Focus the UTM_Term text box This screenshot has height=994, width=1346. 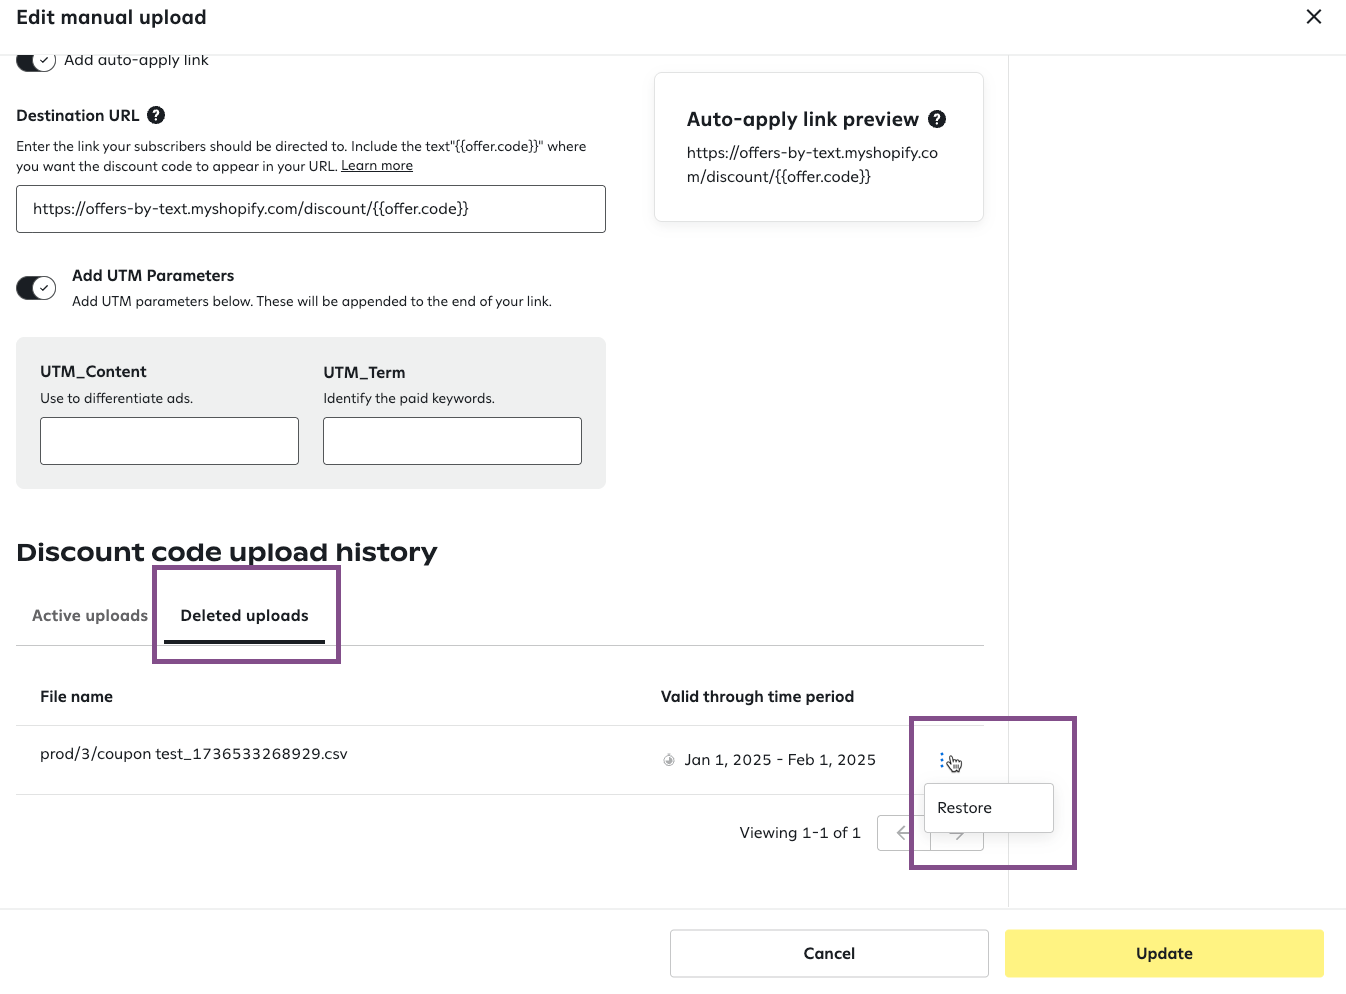pyautogui.click(x=452, y=441)
